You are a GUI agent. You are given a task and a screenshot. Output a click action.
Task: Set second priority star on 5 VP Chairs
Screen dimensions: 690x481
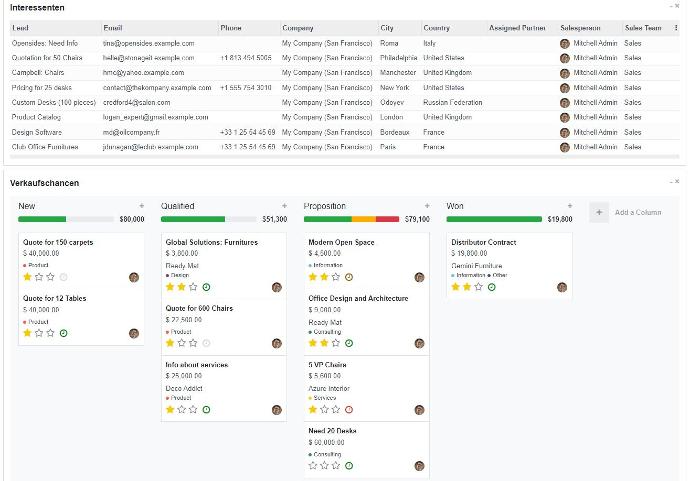(324, 409)
